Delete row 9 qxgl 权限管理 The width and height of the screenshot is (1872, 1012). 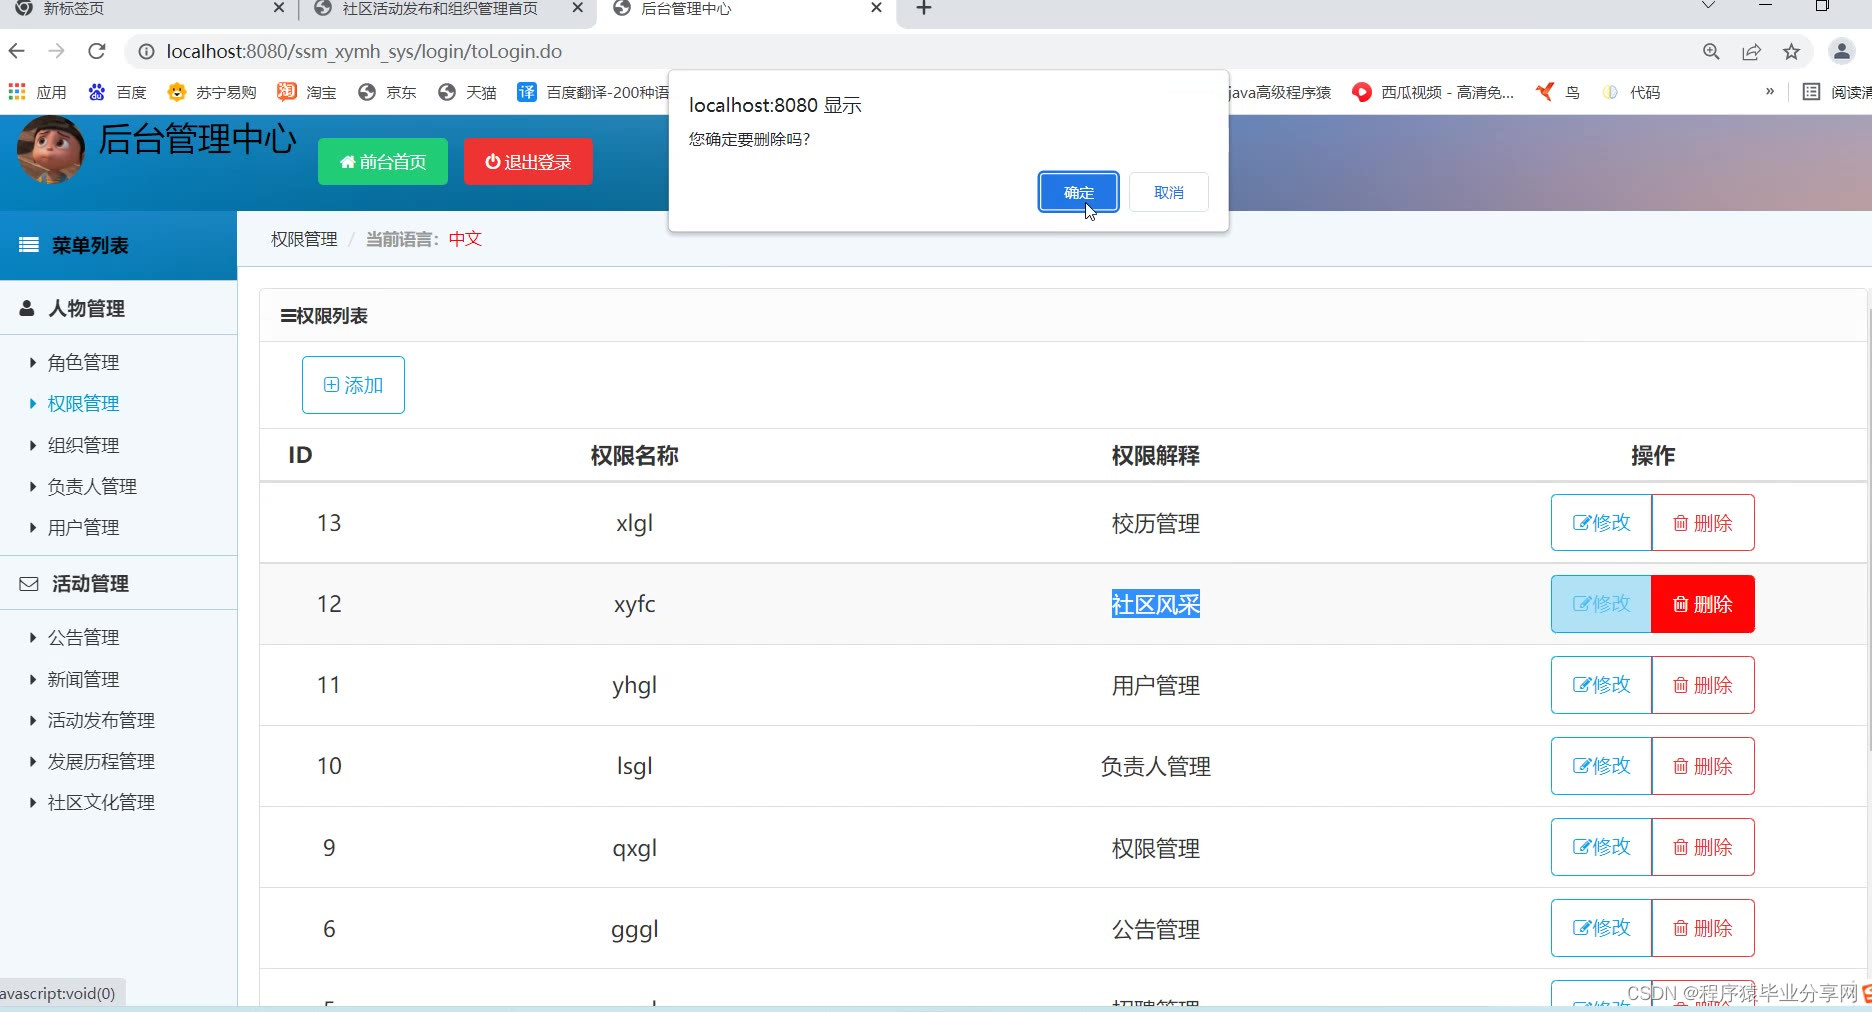(1703, 847)
